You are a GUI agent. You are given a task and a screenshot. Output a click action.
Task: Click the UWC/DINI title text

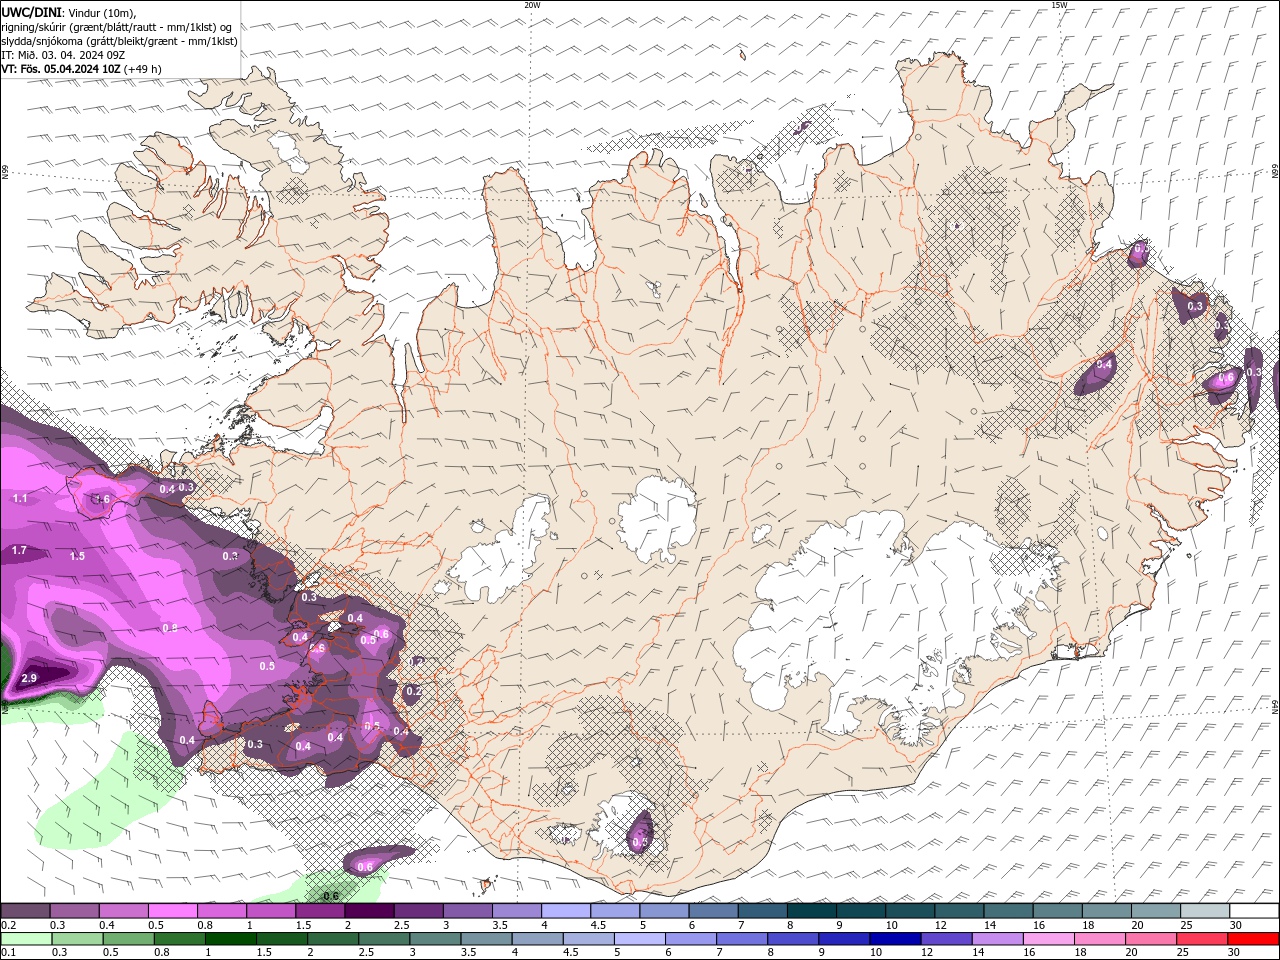pyautogui.click(x=30, y=11)
